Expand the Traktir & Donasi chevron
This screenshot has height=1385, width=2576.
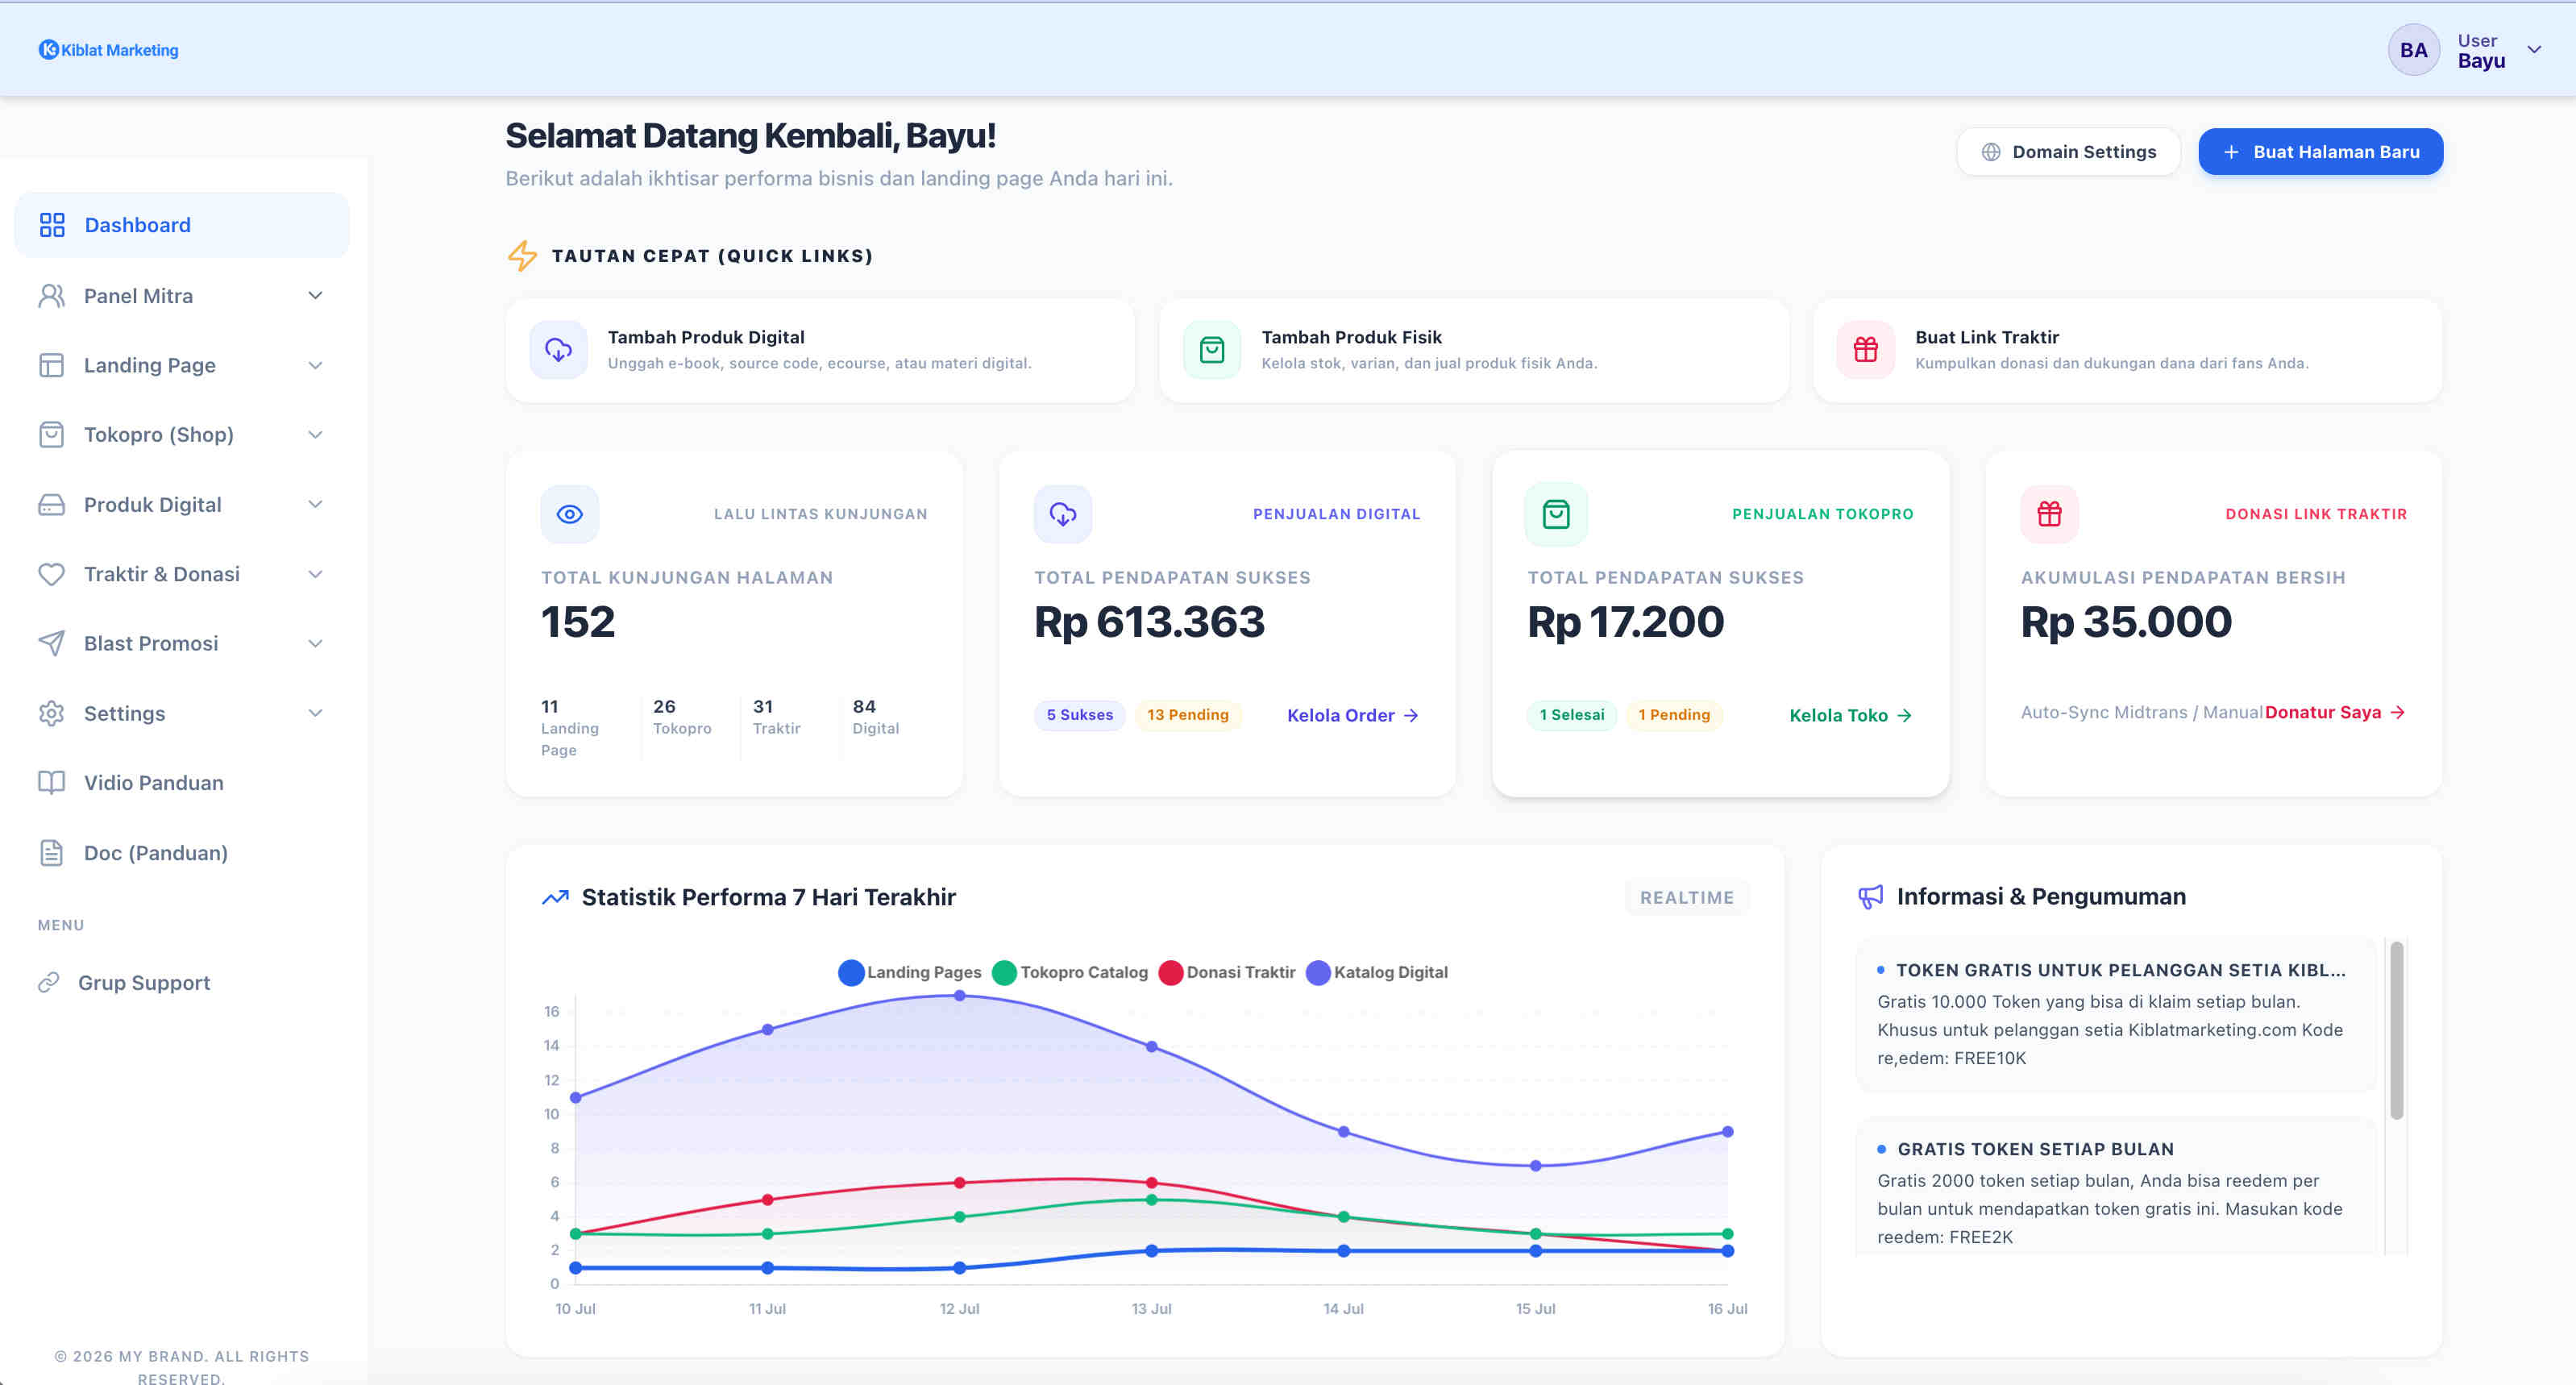[x=315, y=574]
